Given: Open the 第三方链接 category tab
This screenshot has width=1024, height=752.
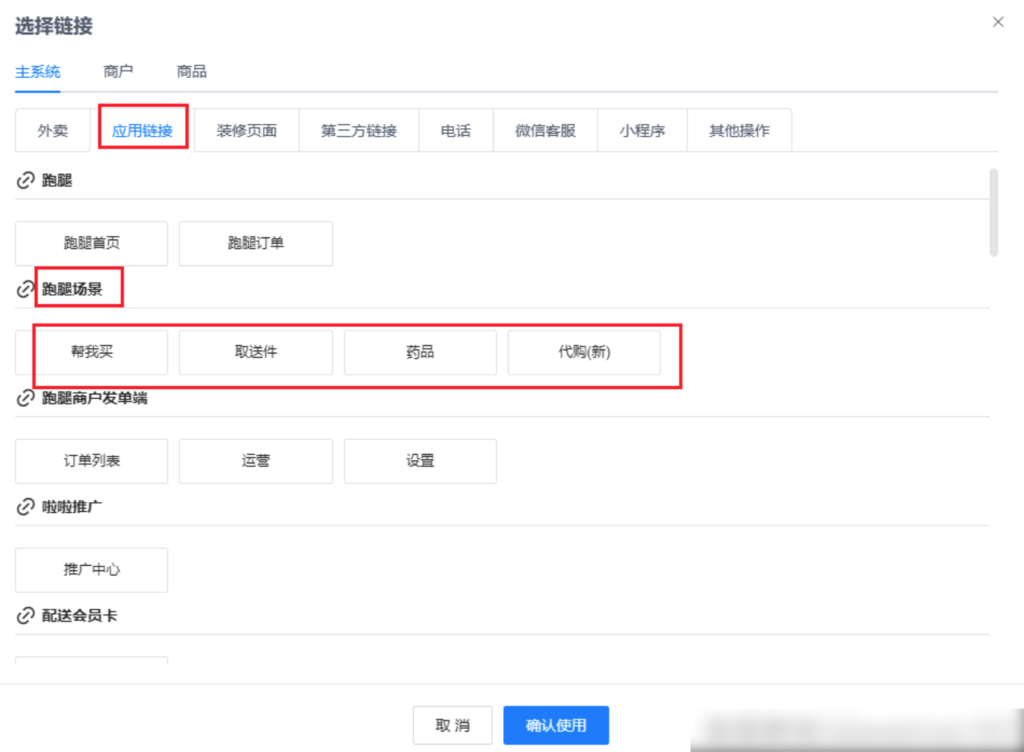Looking at the screenshot, I should [x=358, y=129].
